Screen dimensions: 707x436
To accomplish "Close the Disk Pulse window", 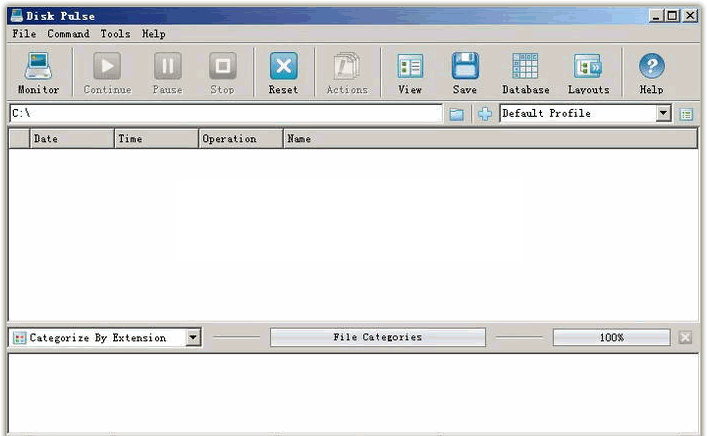I will [690, 16].
